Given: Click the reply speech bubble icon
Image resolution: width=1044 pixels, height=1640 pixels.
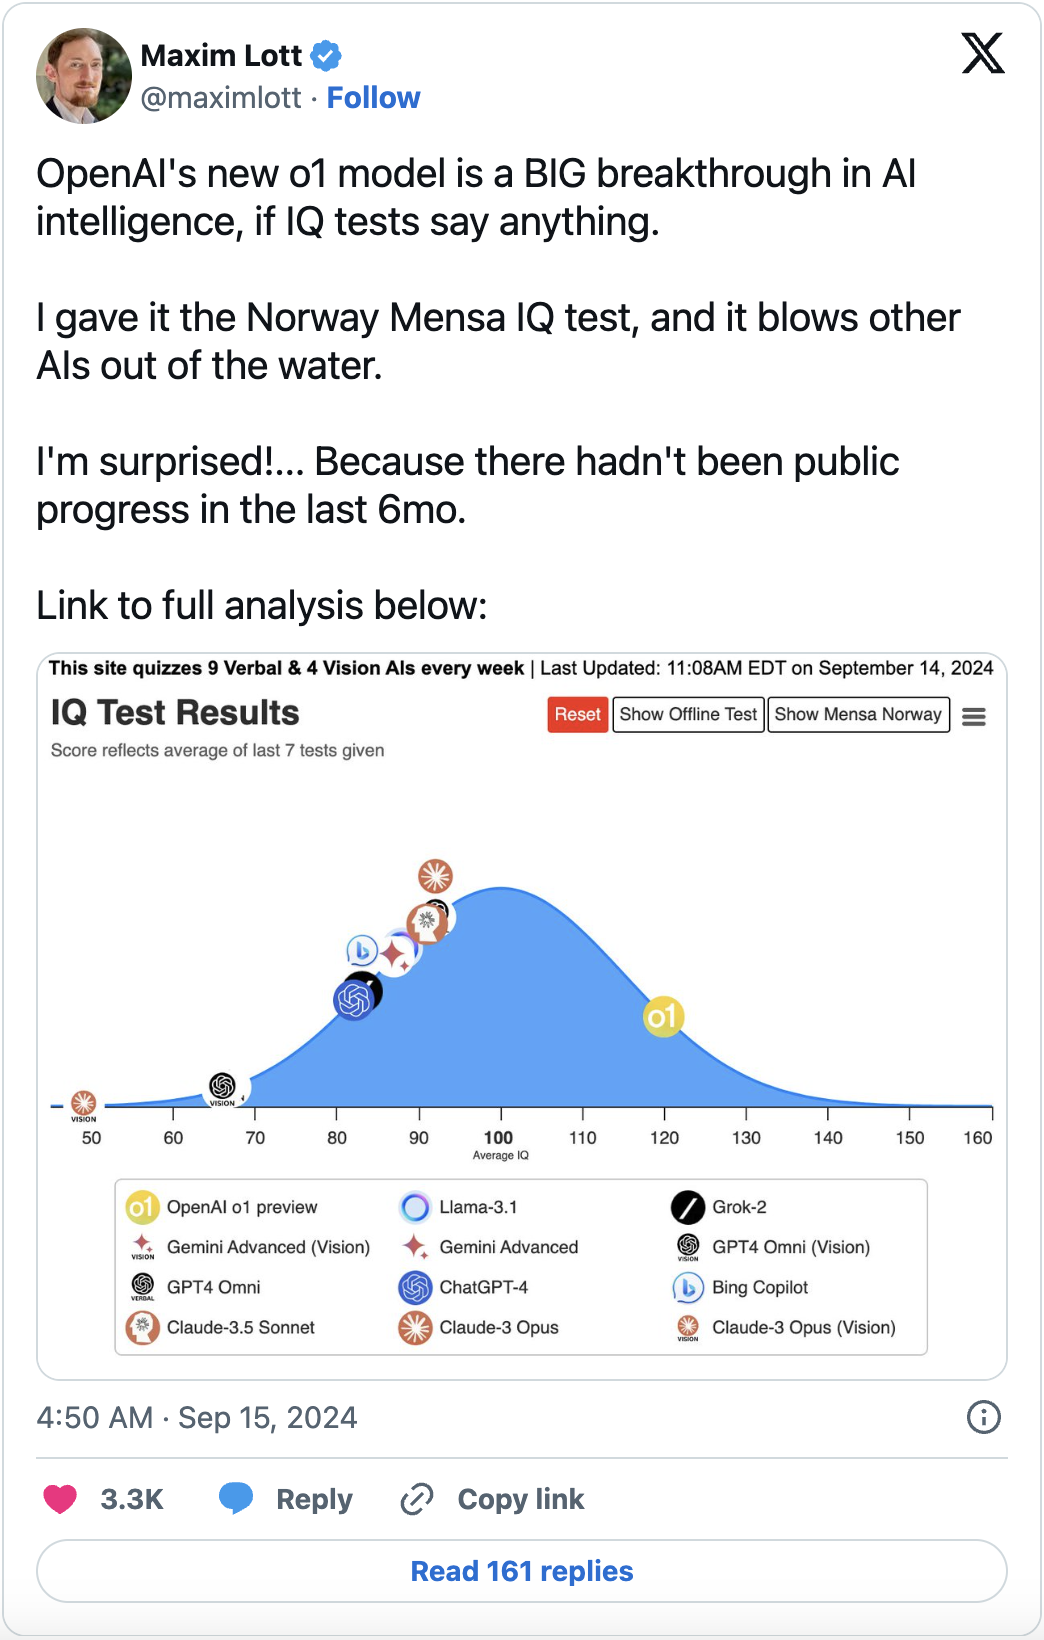Looking at the screenshot, I should click(x=236, y=1498).
